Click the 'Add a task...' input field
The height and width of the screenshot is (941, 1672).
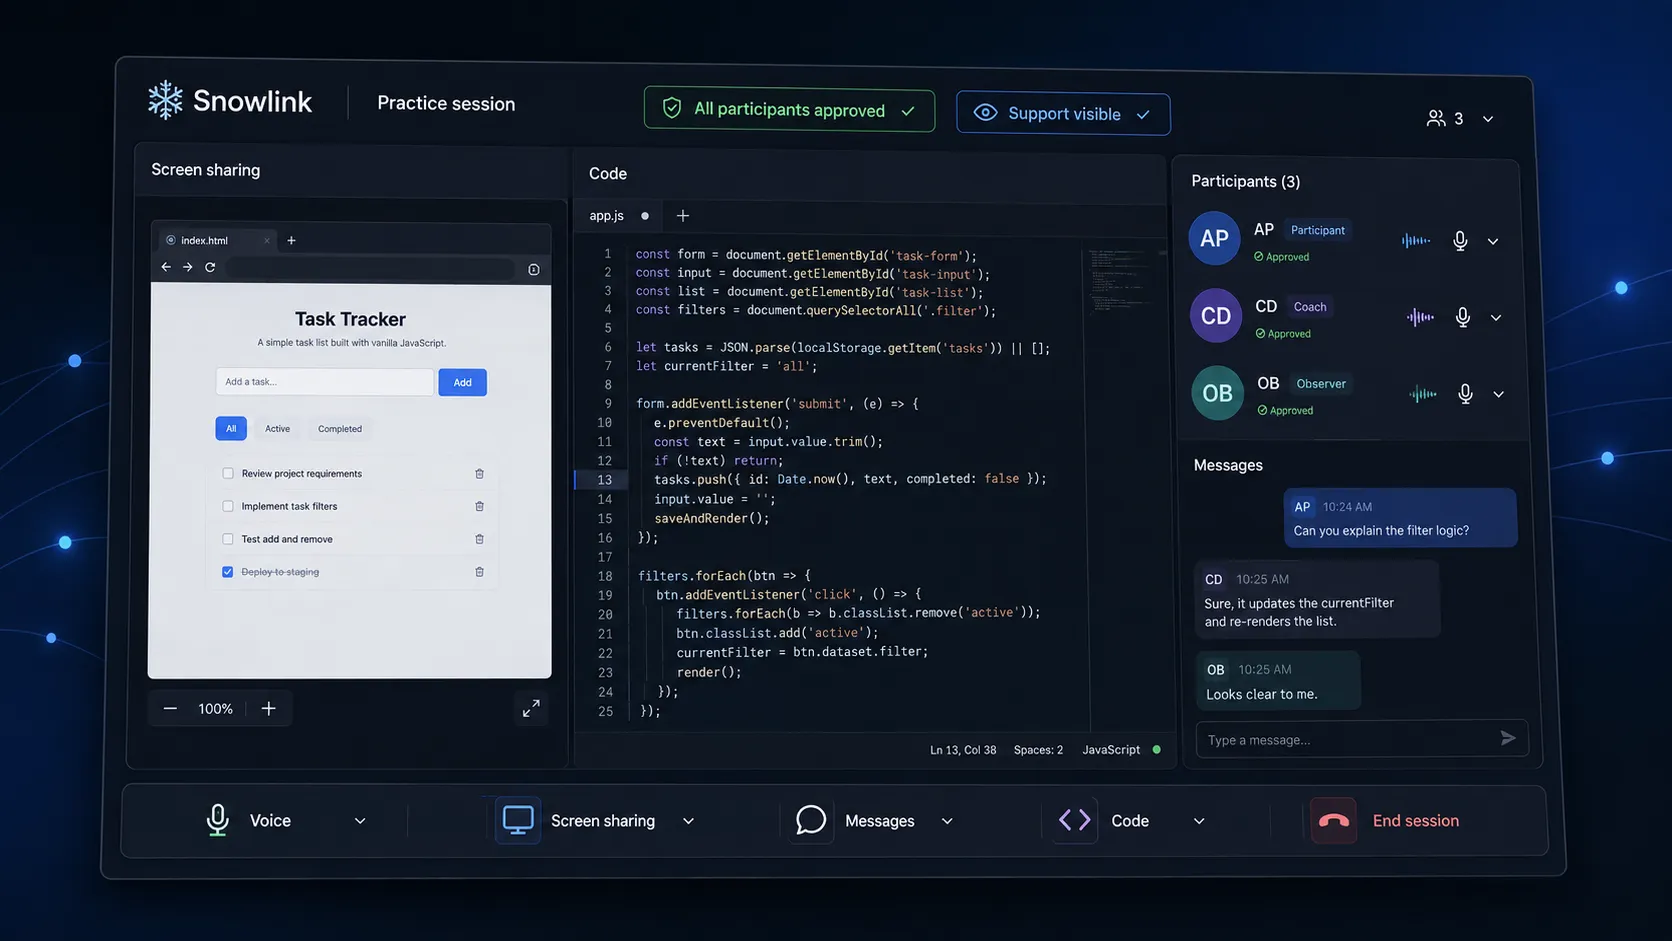[325, 381]
